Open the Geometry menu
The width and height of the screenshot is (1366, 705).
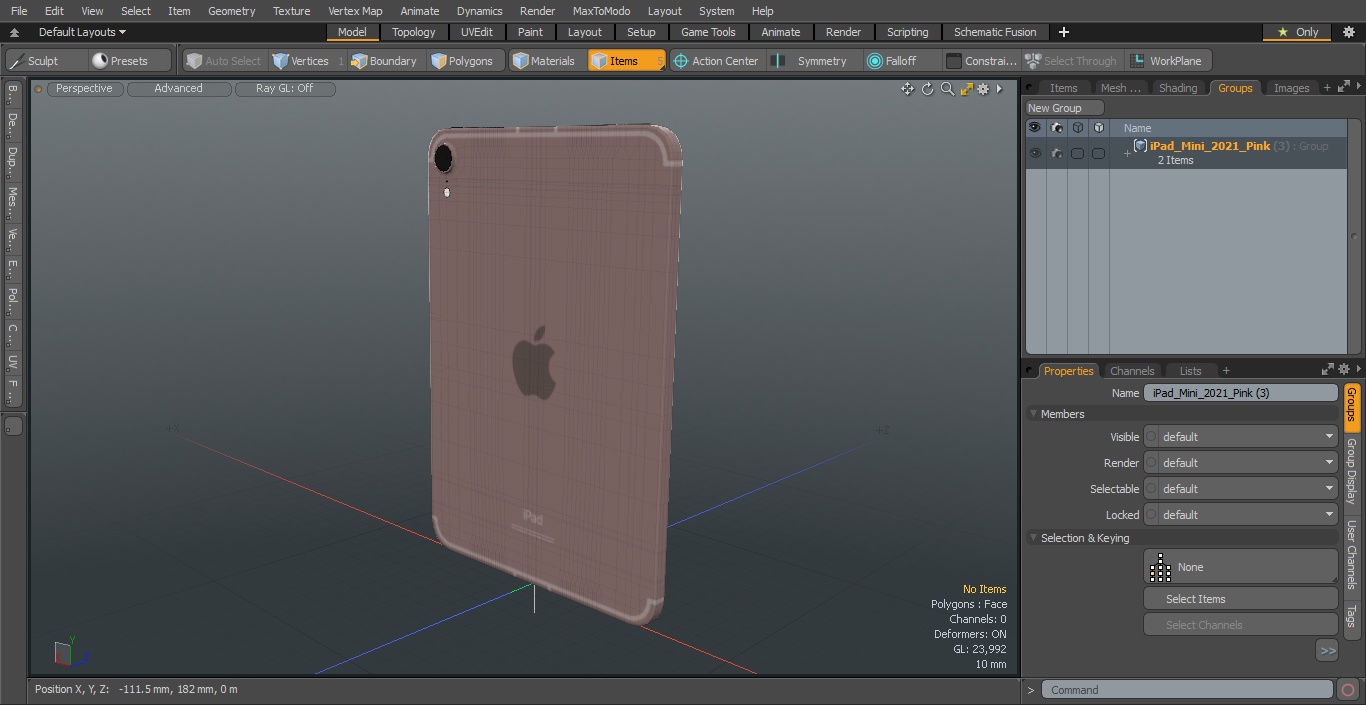point(232,11)
